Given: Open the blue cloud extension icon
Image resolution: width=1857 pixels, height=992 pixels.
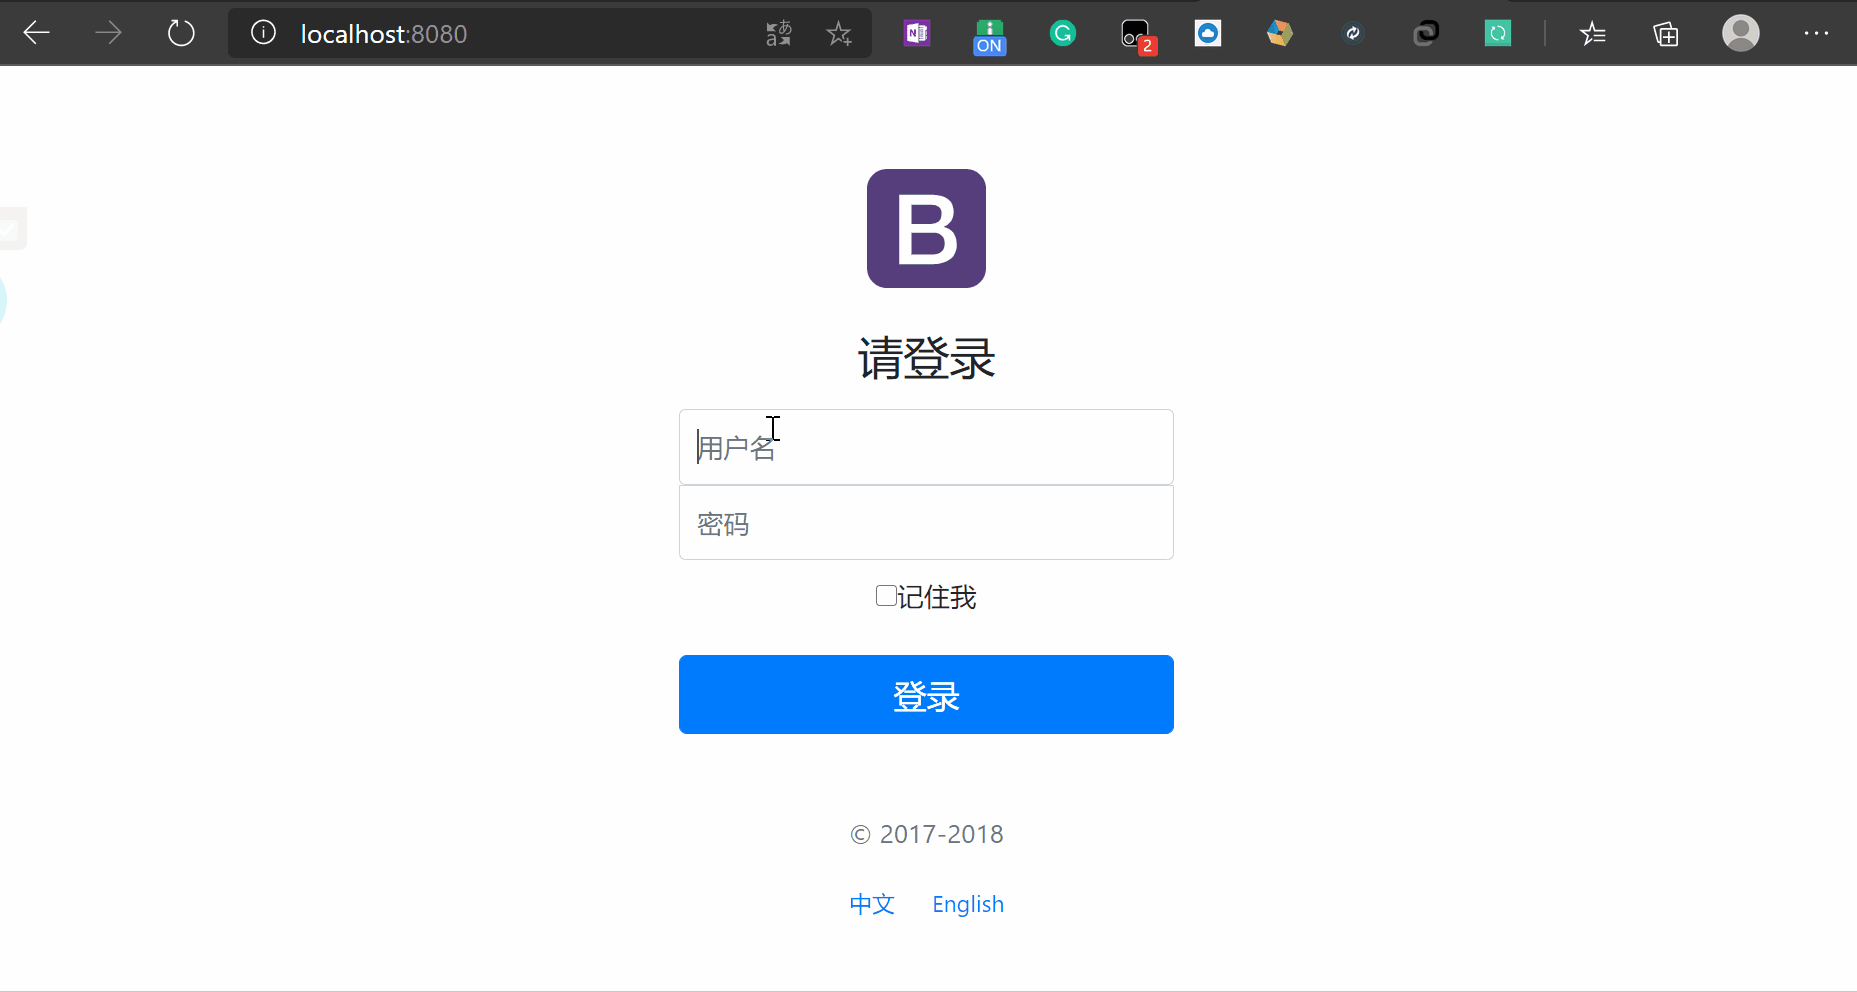Looking at the screenshot, I should [x=1208, y=34].
